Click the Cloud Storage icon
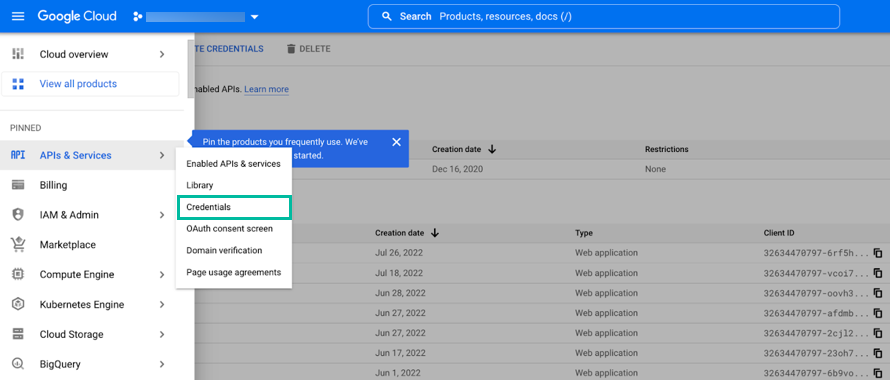 click(18, 334)
